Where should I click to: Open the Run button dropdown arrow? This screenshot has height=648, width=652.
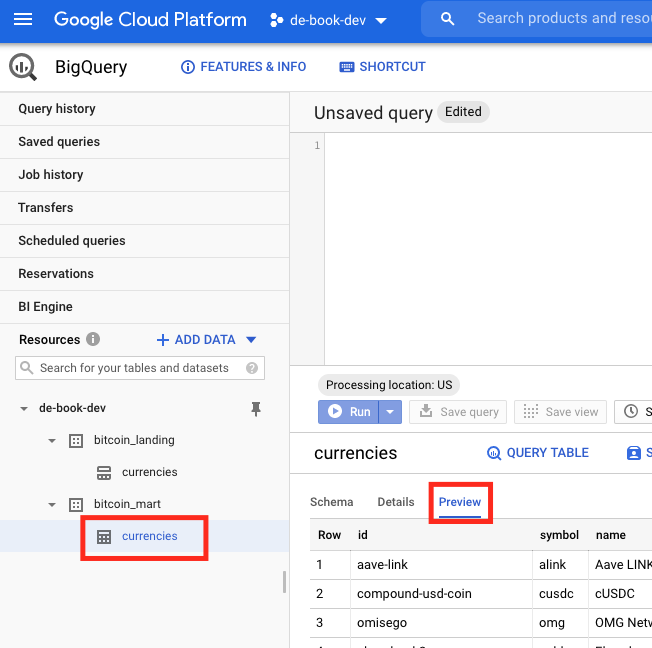(x=390, y=412)
